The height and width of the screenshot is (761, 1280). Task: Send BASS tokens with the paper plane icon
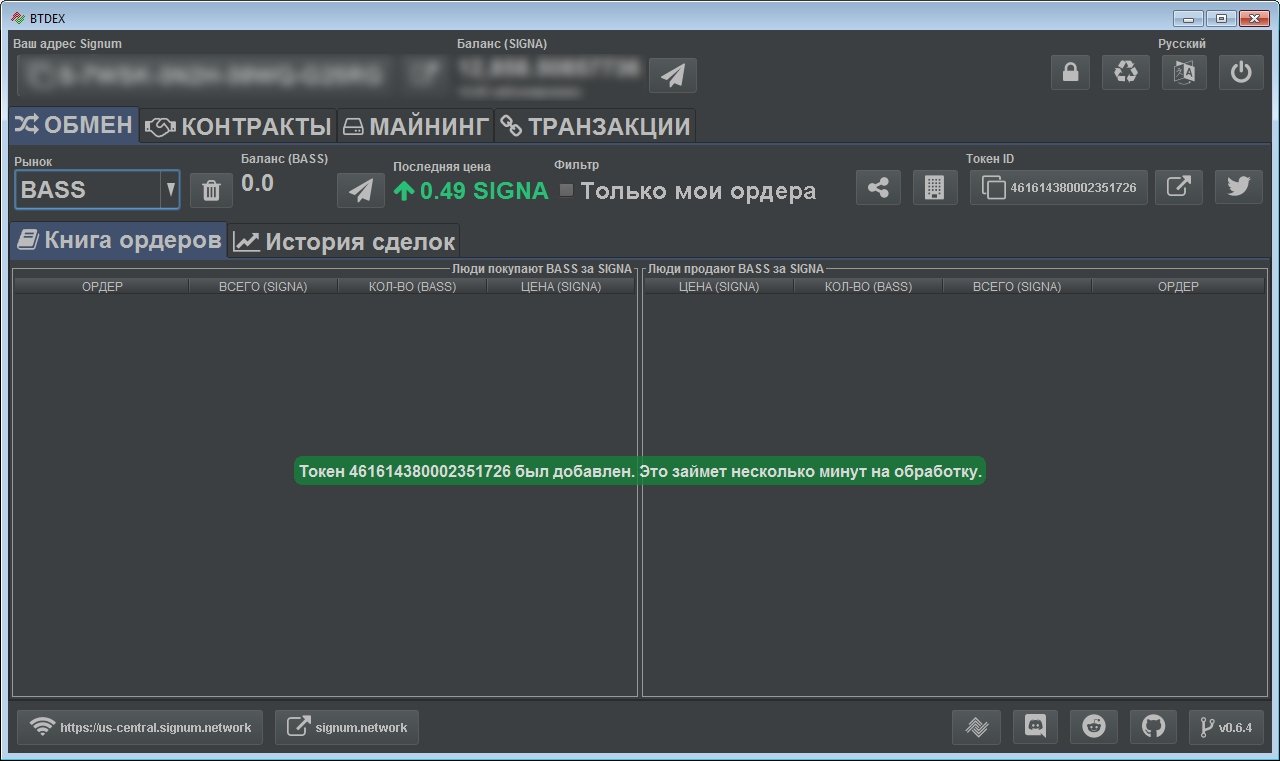(x=361, y=190)
